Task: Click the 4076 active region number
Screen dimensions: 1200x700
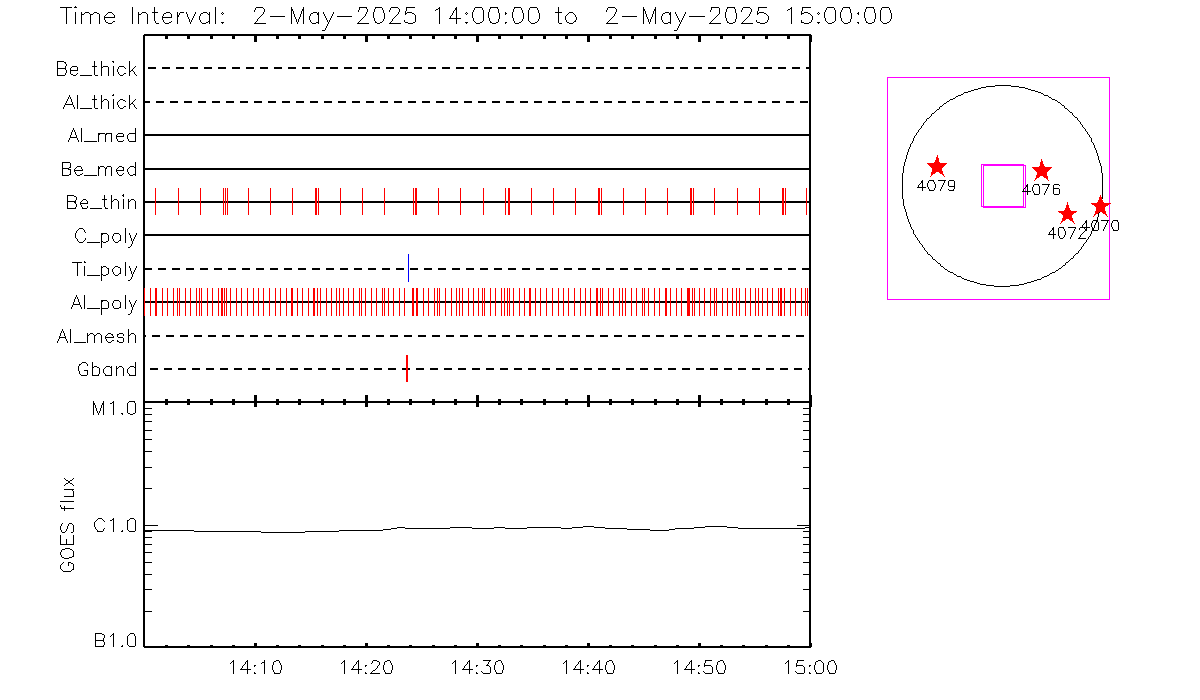Action: coord(1041,189)
